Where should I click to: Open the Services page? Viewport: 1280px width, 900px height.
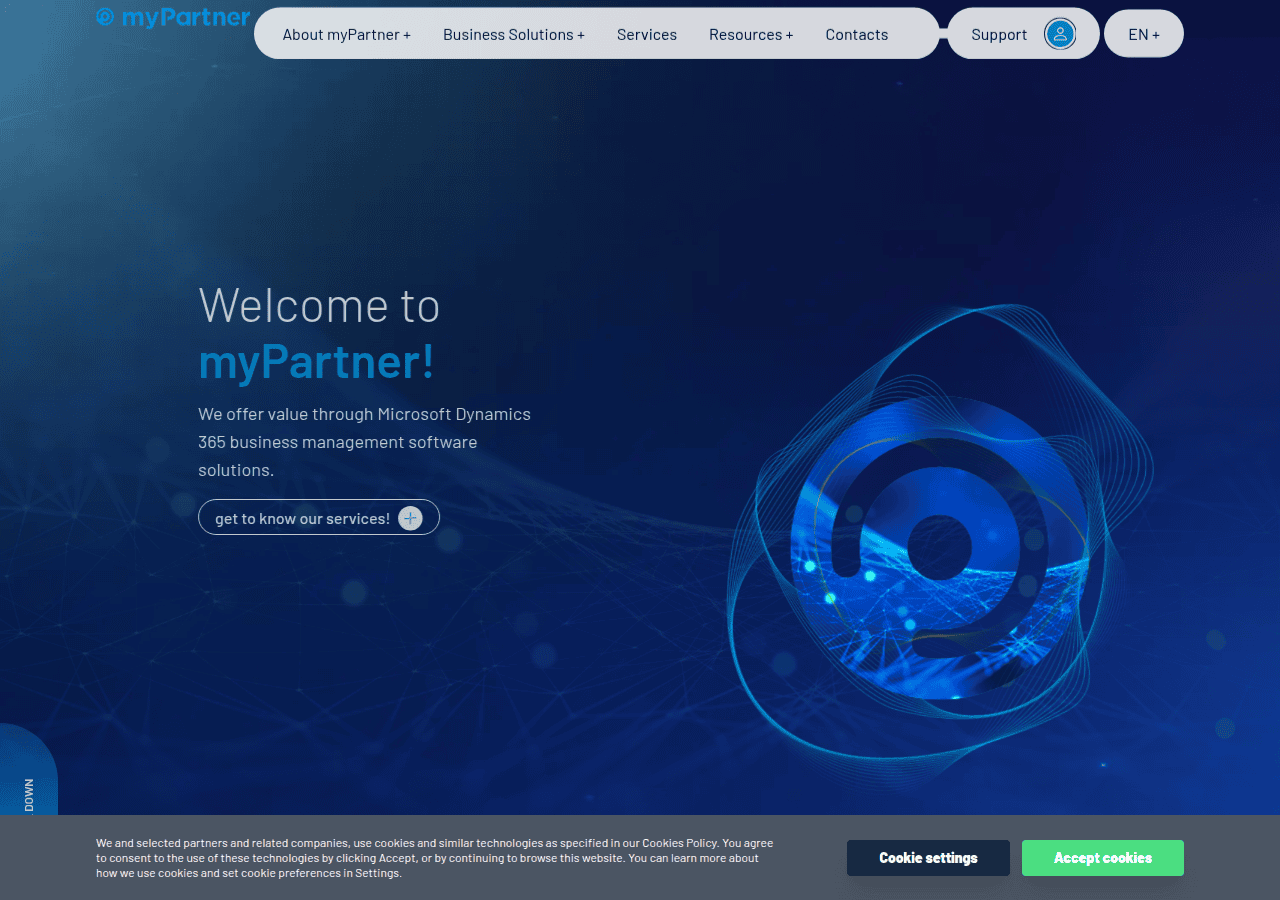(647, 34)
